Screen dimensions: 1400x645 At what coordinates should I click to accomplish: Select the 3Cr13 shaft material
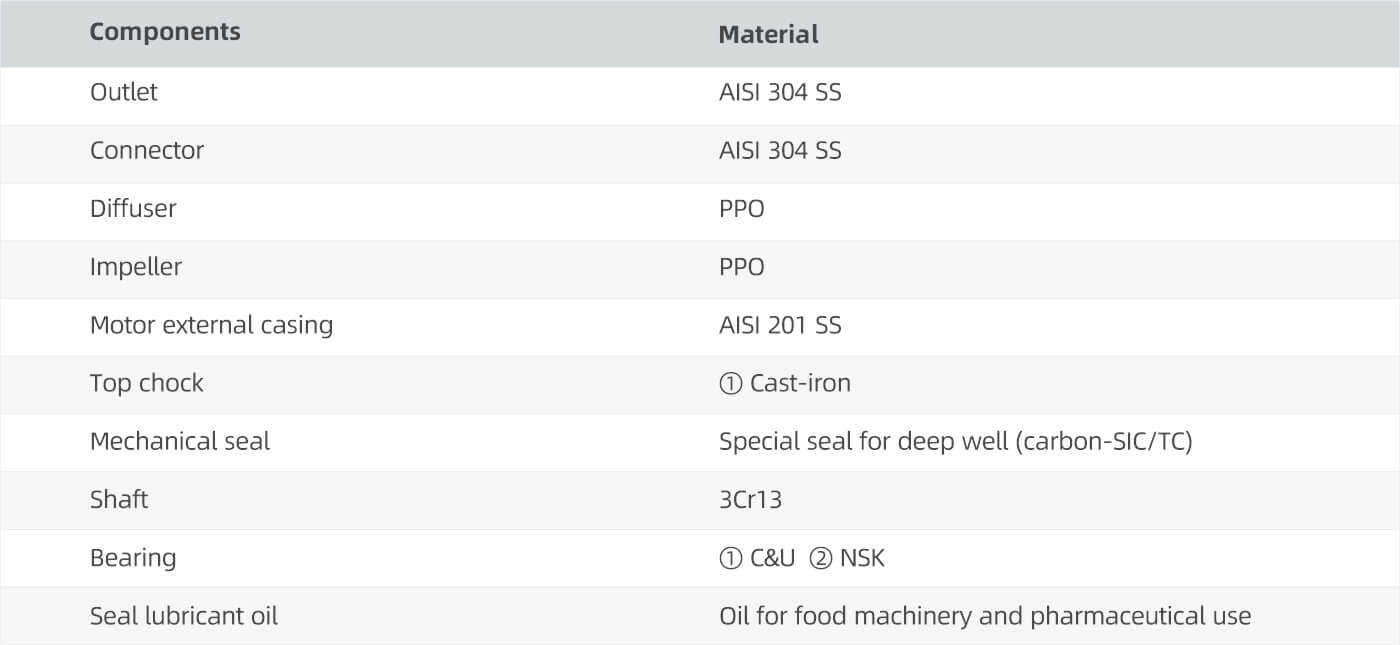point(750,499)
